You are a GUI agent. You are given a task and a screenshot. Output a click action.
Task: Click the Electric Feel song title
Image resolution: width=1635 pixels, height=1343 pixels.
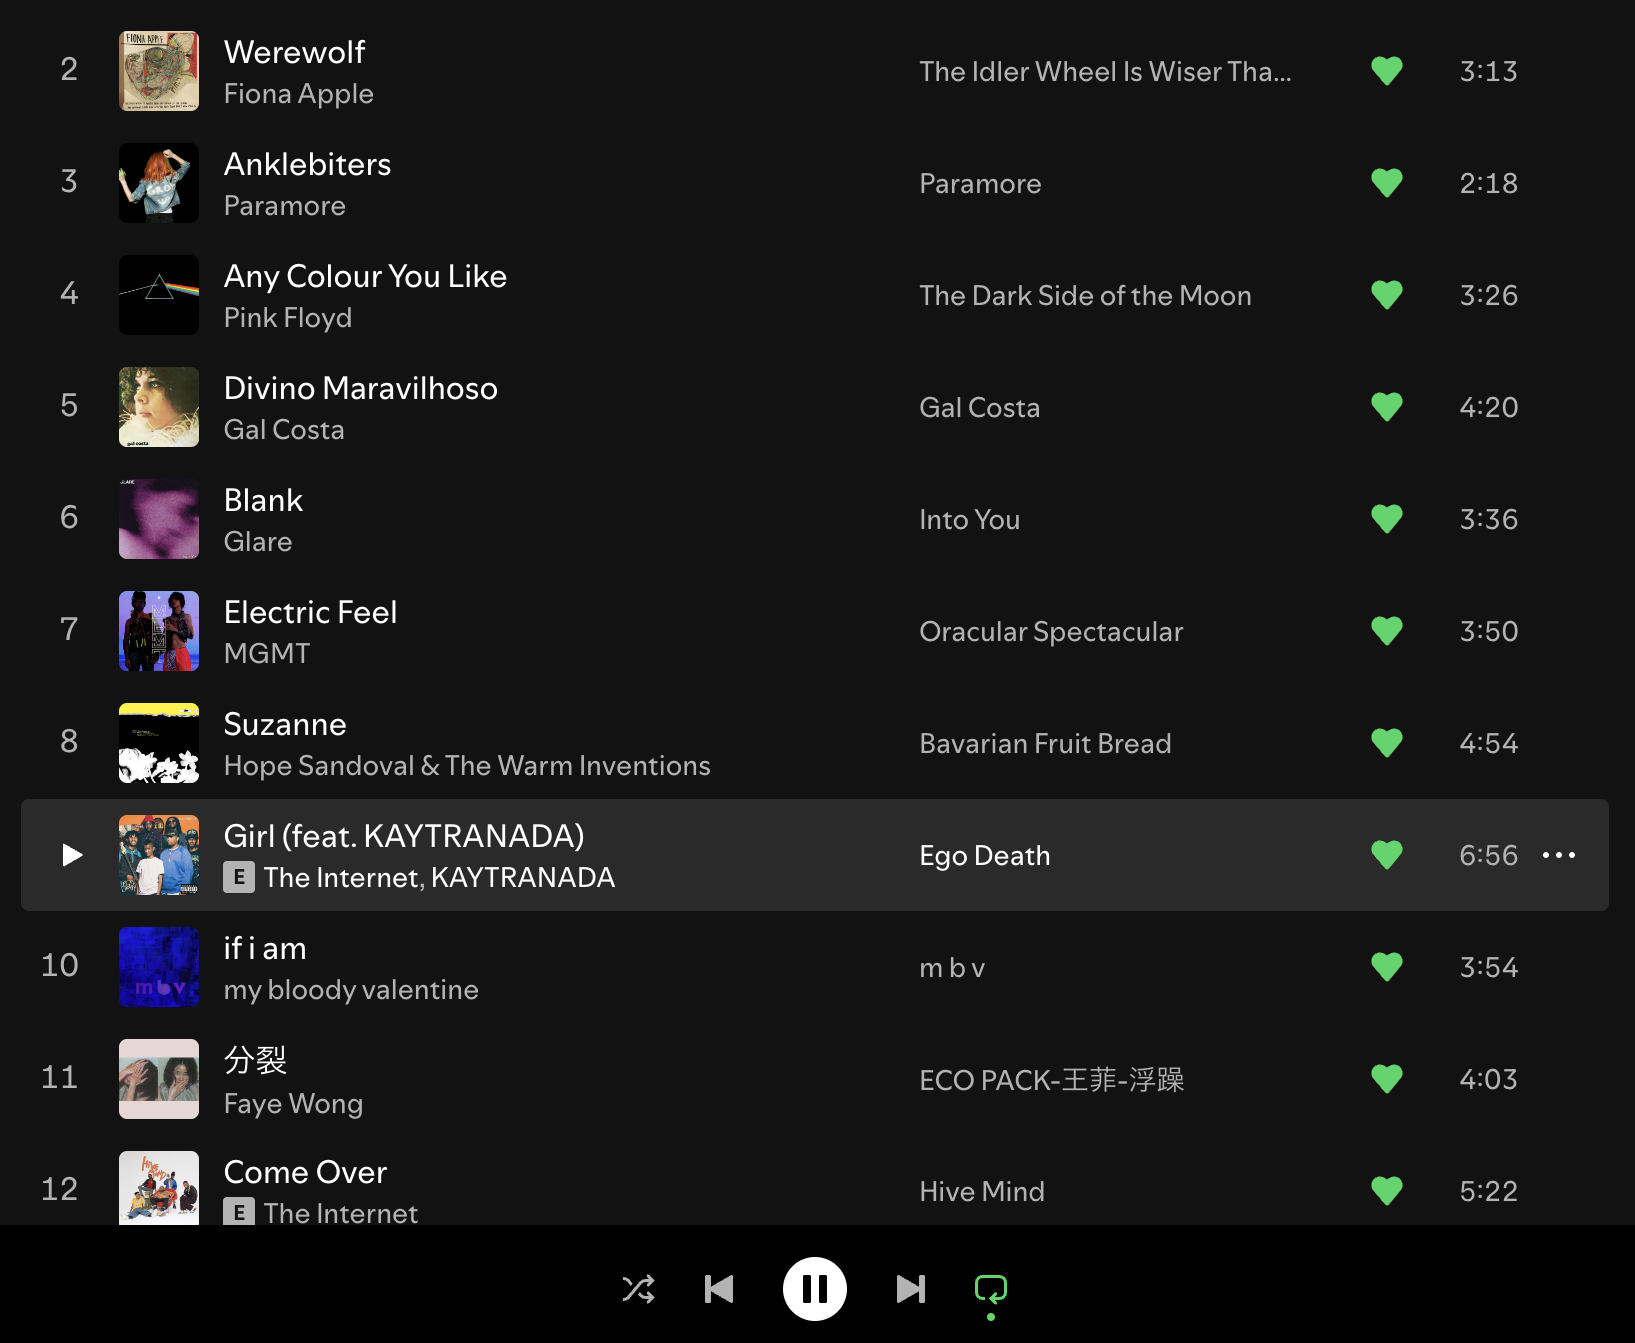311,612
